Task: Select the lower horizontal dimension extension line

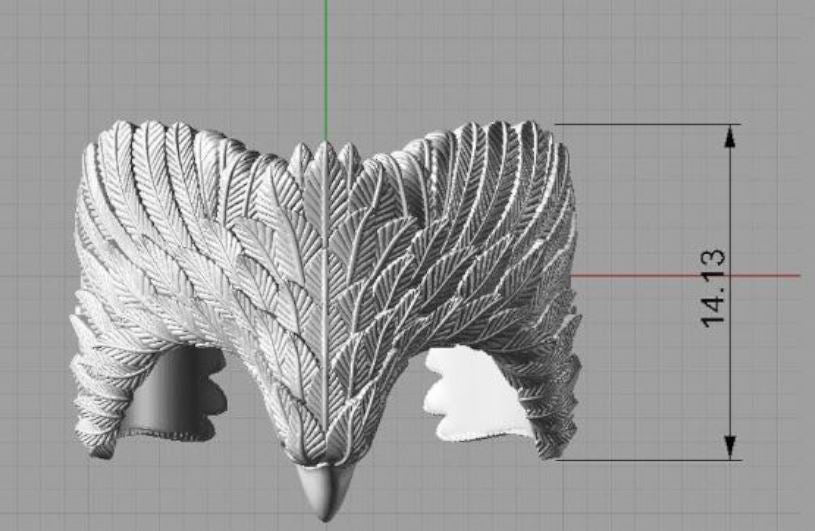Action: (650, 460)
